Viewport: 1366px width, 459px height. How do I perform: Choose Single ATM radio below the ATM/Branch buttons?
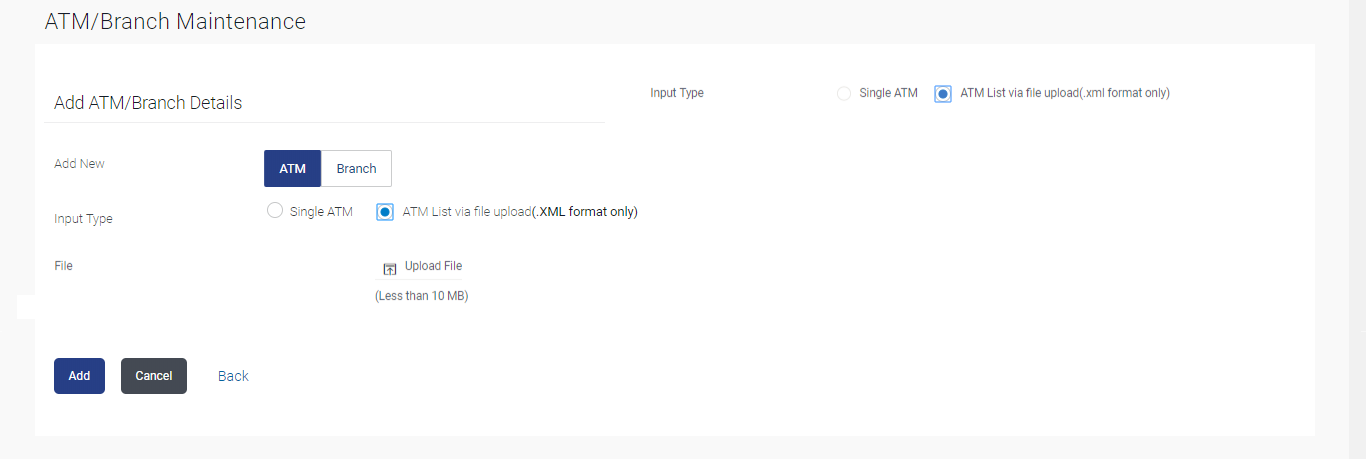(275, 211)
